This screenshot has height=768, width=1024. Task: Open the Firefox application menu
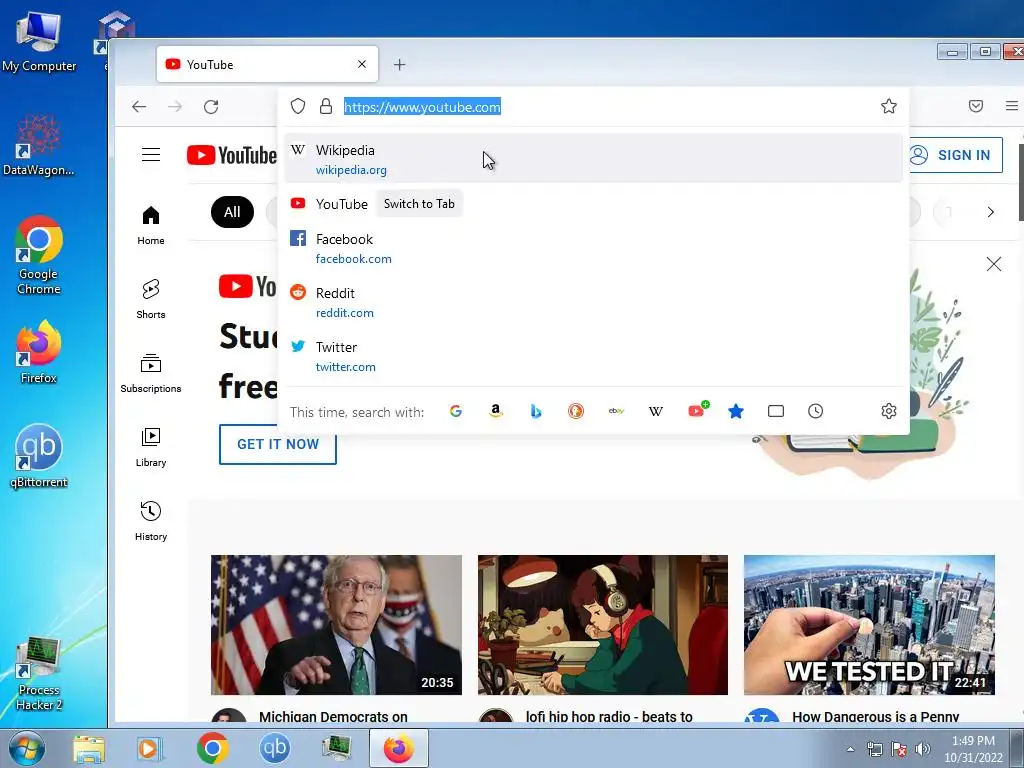point(1012,106)
